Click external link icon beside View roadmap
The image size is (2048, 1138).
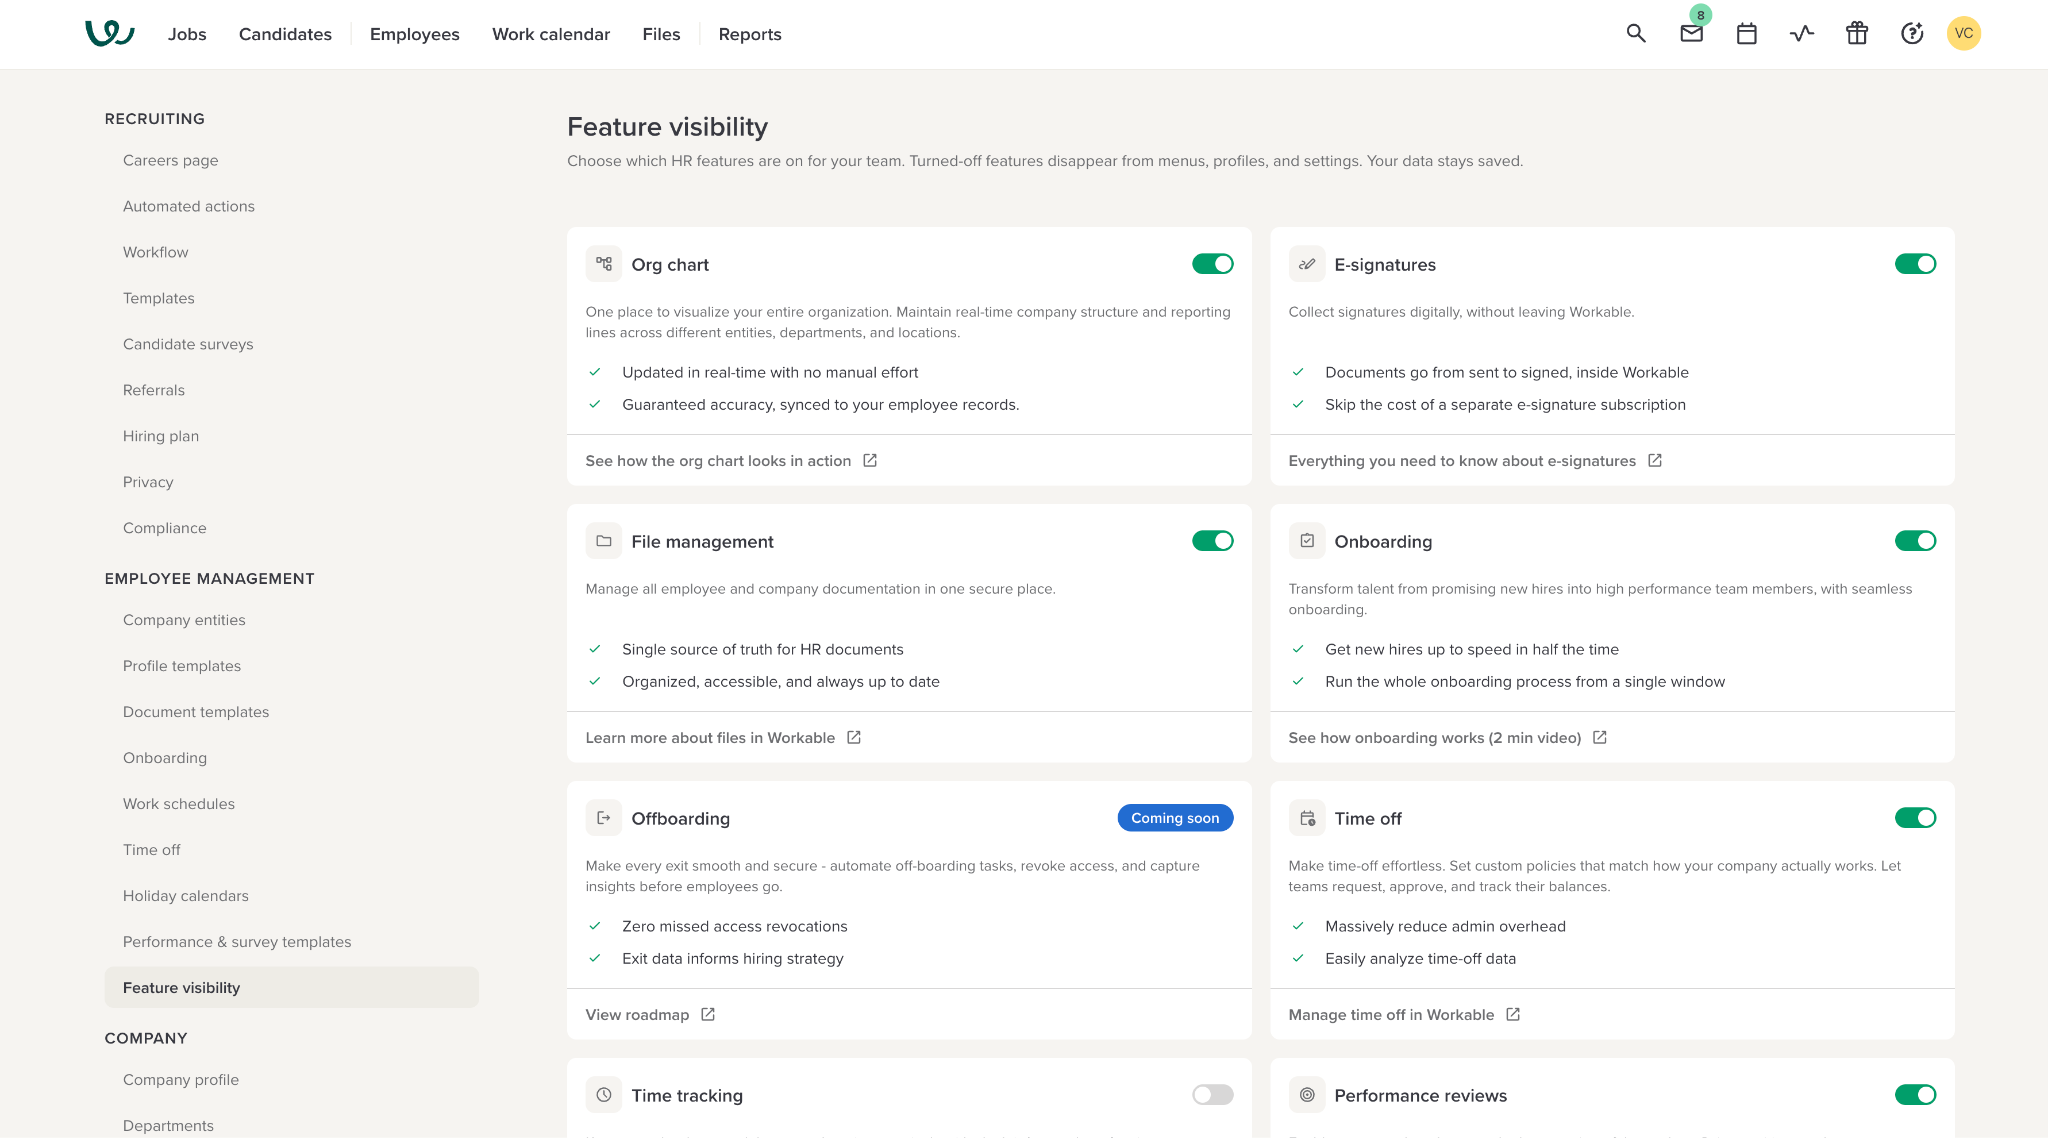click(x=708, y=1014)
